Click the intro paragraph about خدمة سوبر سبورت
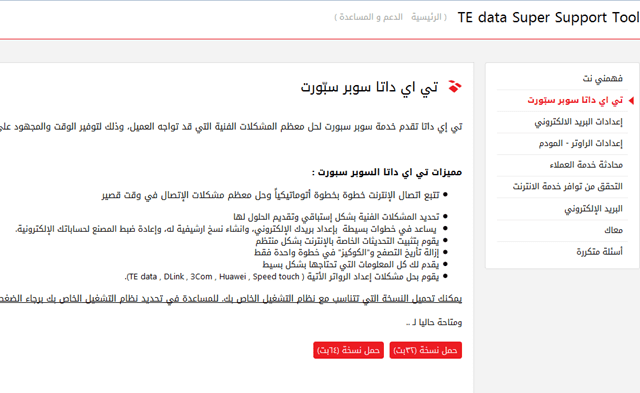Viewport: 640px width, 393px height. pos(231,127)
